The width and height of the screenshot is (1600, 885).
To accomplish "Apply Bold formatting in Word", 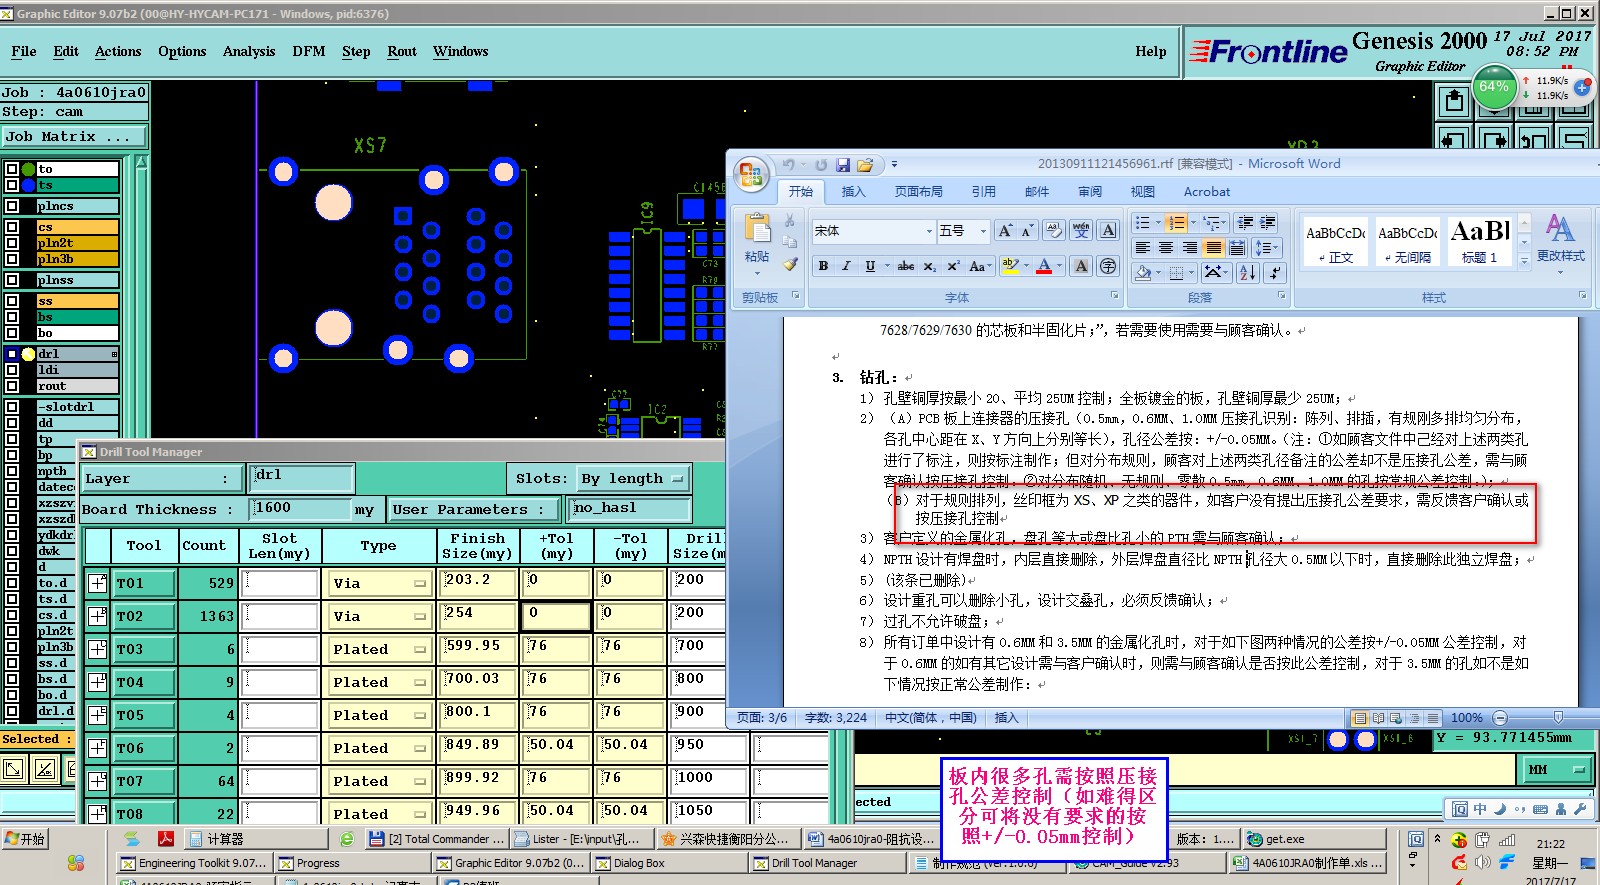I will coord(823,266).
